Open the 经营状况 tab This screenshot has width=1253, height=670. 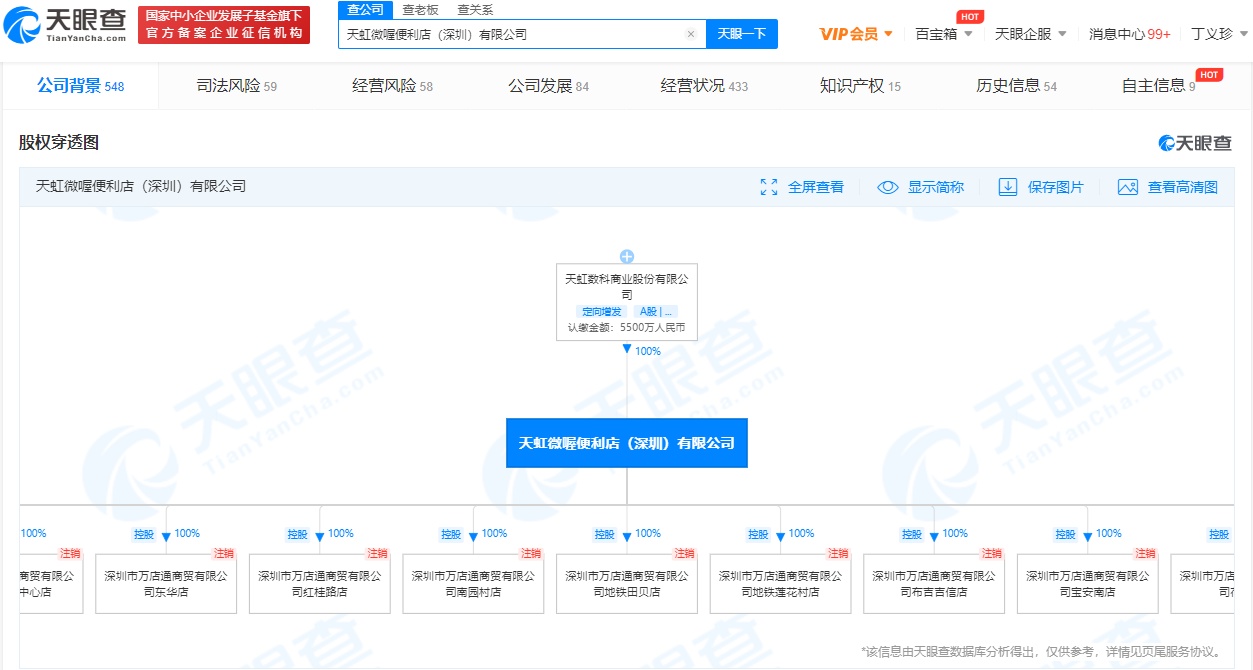705,86
